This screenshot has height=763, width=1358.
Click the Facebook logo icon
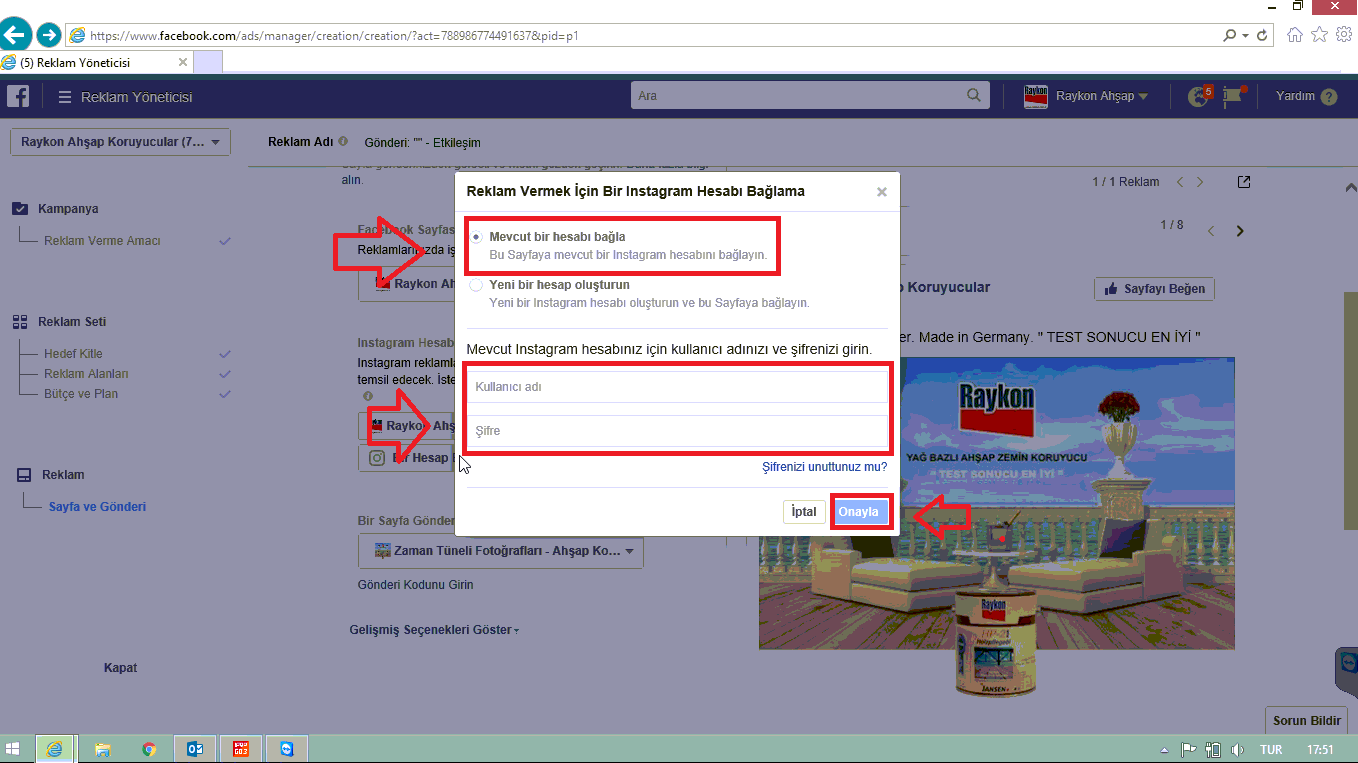pyautogui.click(x=18, y=96)
